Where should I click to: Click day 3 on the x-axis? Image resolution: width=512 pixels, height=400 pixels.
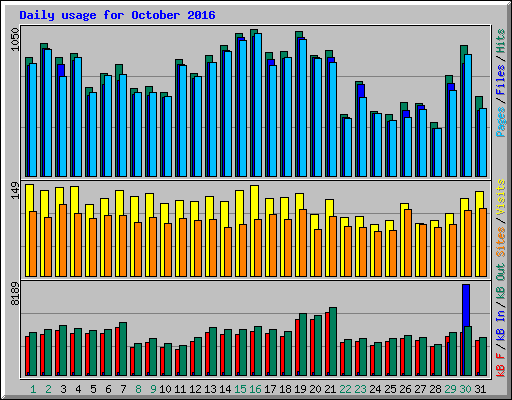(x=63, y=389)
